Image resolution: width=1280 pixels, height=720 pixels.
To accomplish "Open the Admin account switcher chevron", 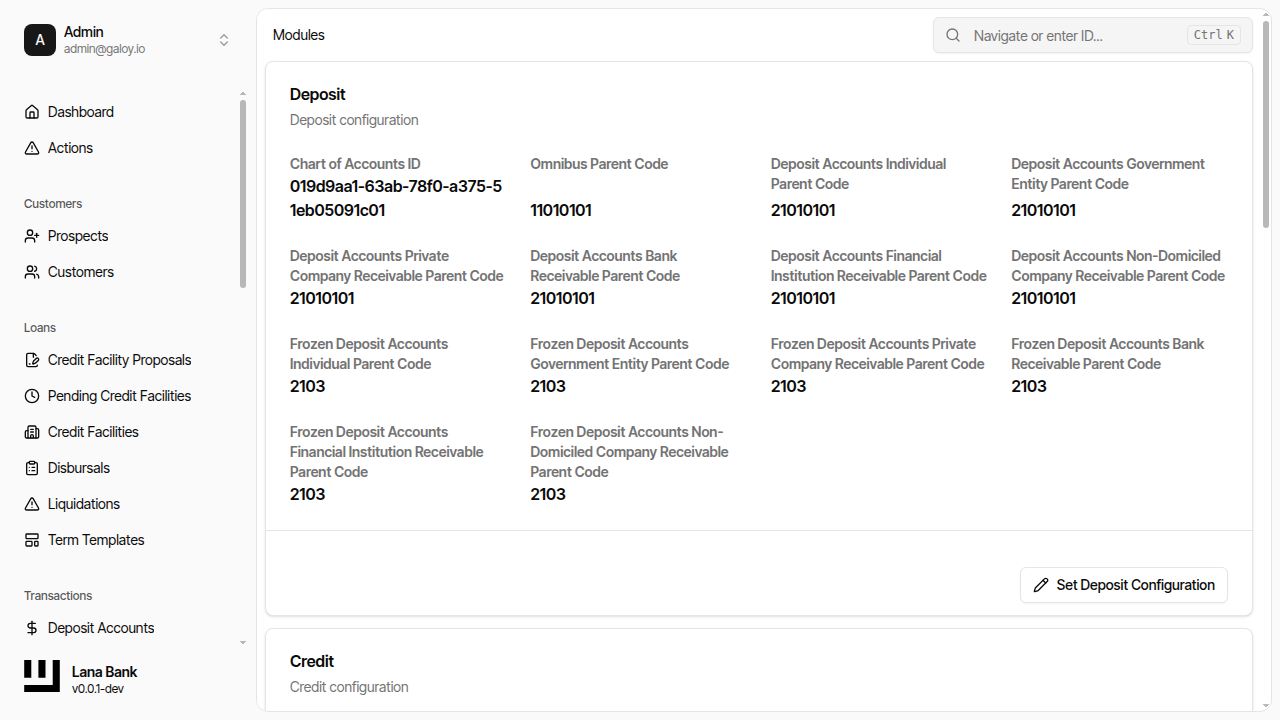I will [224, 40].
